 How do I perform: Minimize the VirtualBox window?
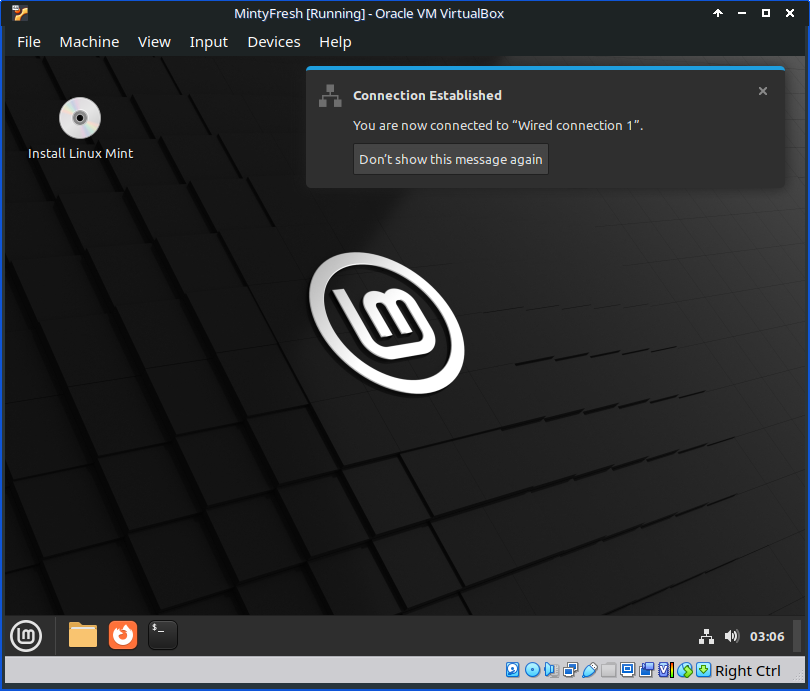(x=742, y=13)
